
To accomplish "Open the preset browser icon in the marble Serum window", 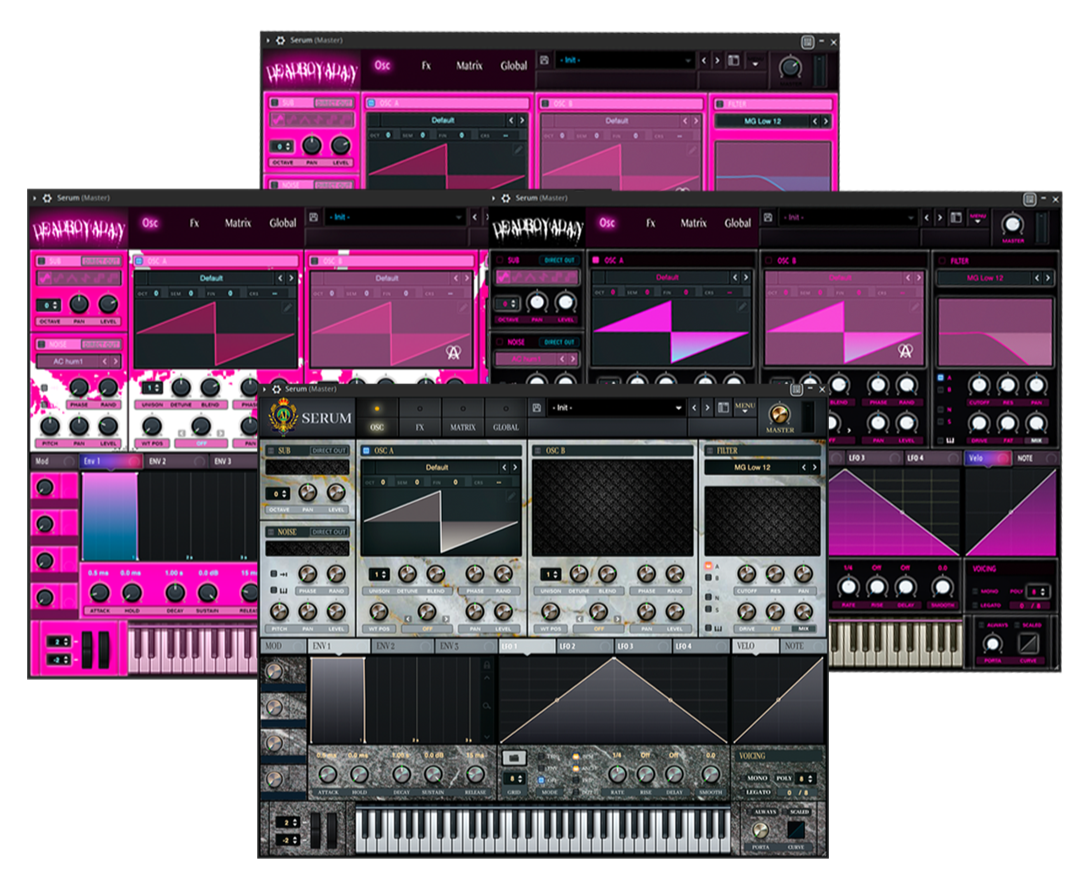I will (723, 408).
